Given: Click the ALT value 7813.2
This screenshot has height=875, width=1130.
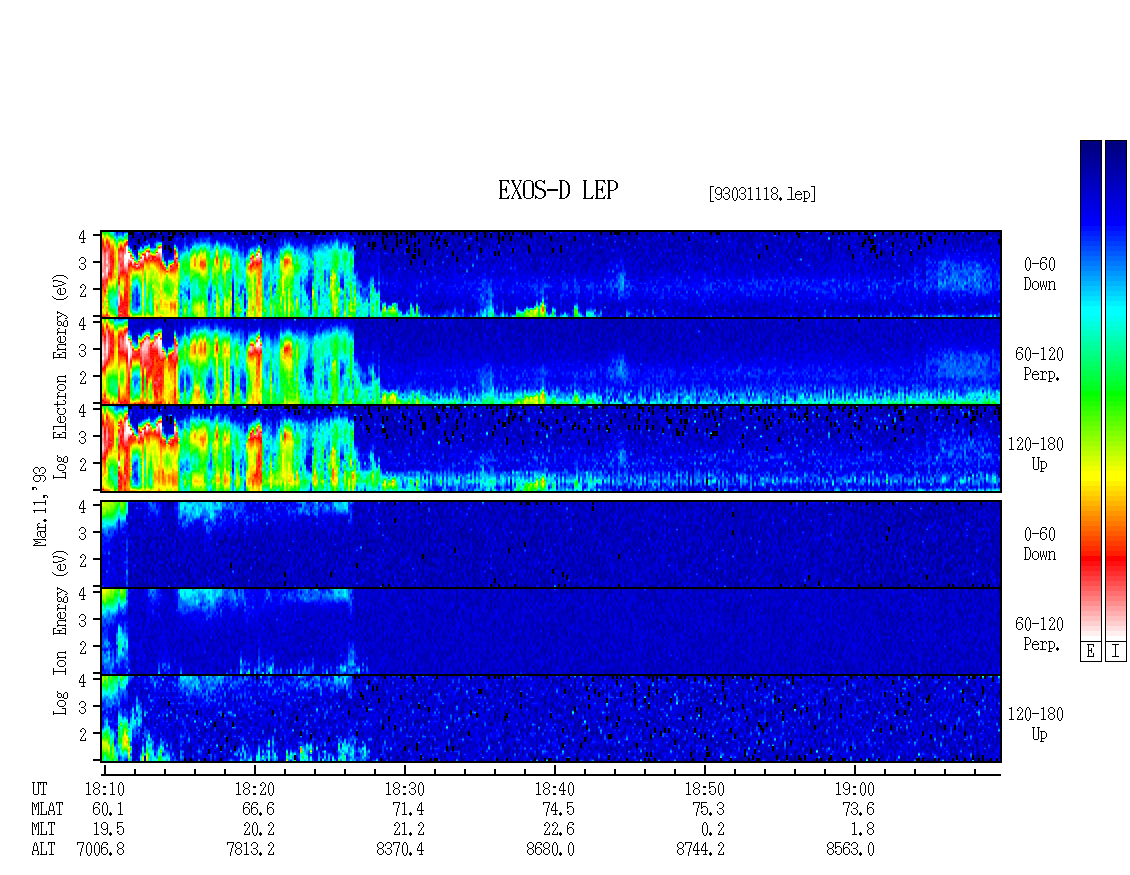Looking at the screenshot, I should pos(250,850).
